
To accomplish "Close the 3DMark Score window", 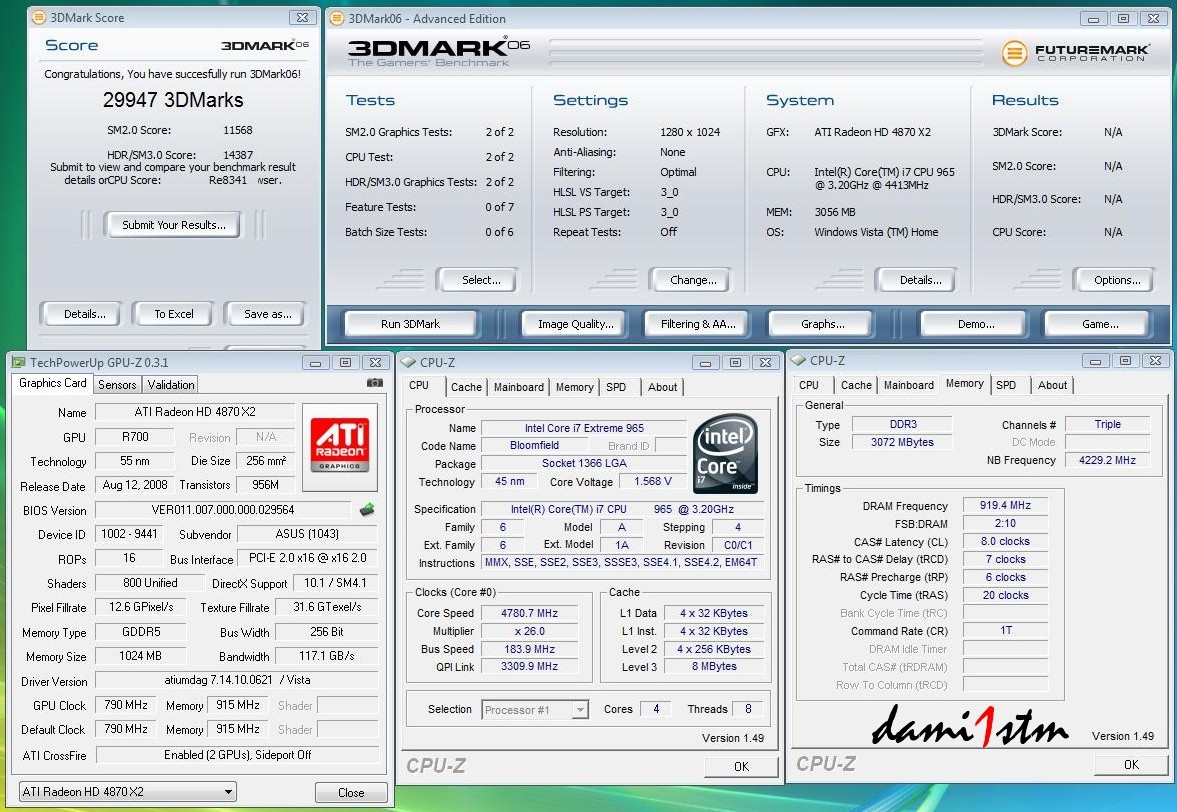I will pyautogui.click(x=302, y=17).
